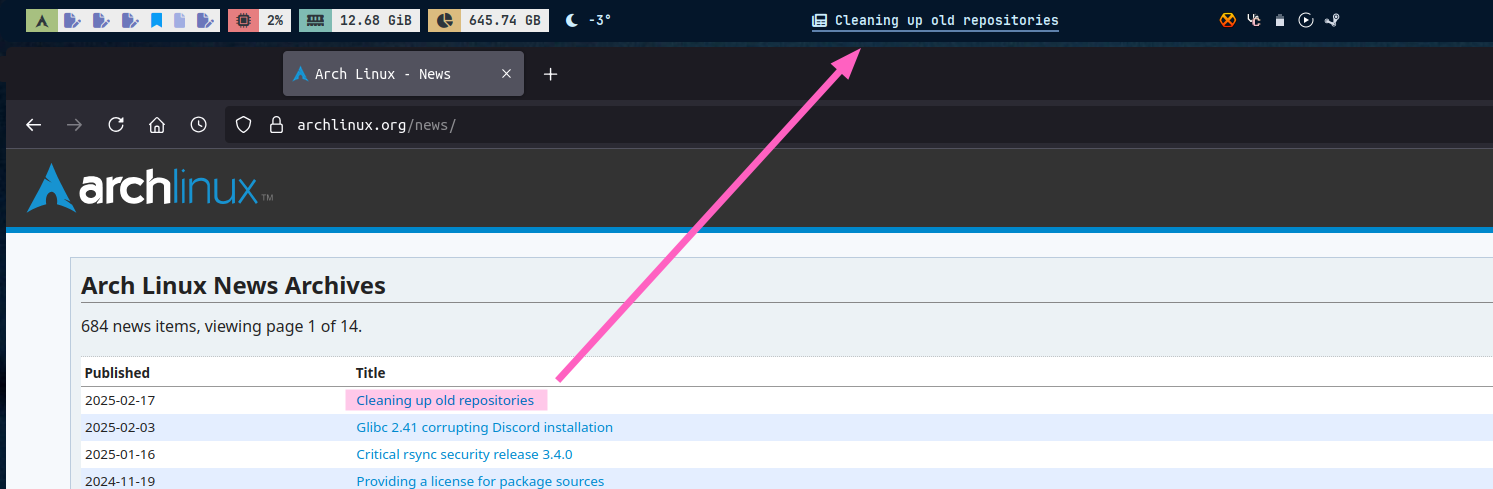Reload the current page
This screenshot has width=1493, height=489.
[116, 125]
